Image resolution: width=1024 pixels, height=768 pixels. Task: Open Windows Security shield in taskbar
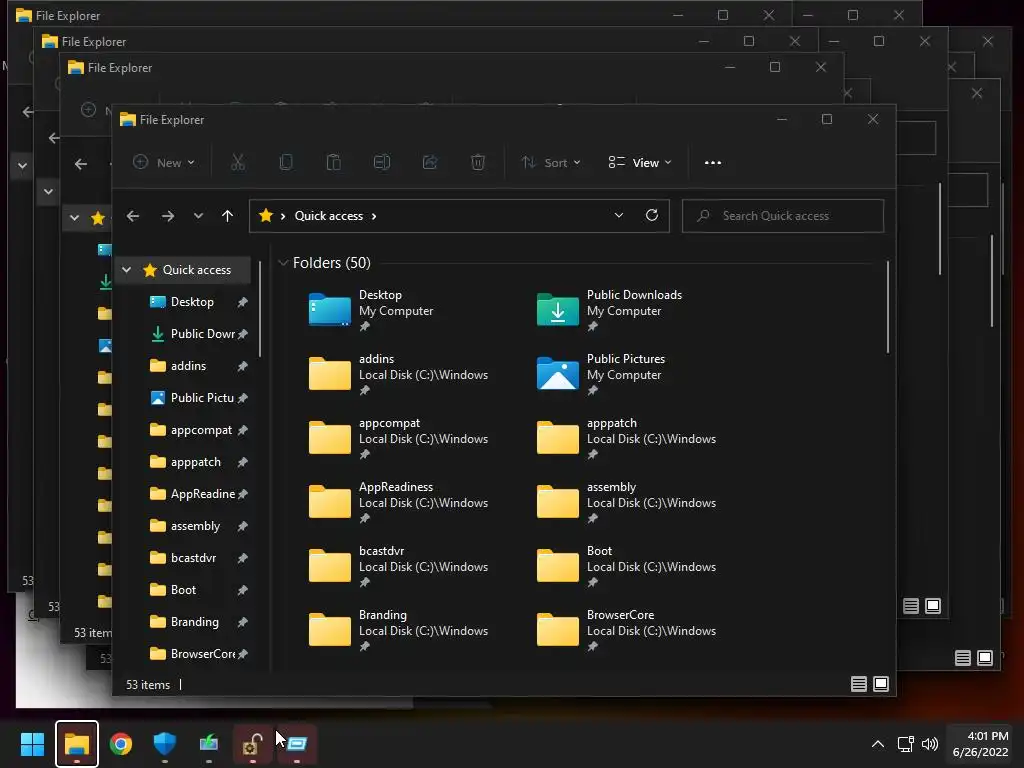coord(165,743)
